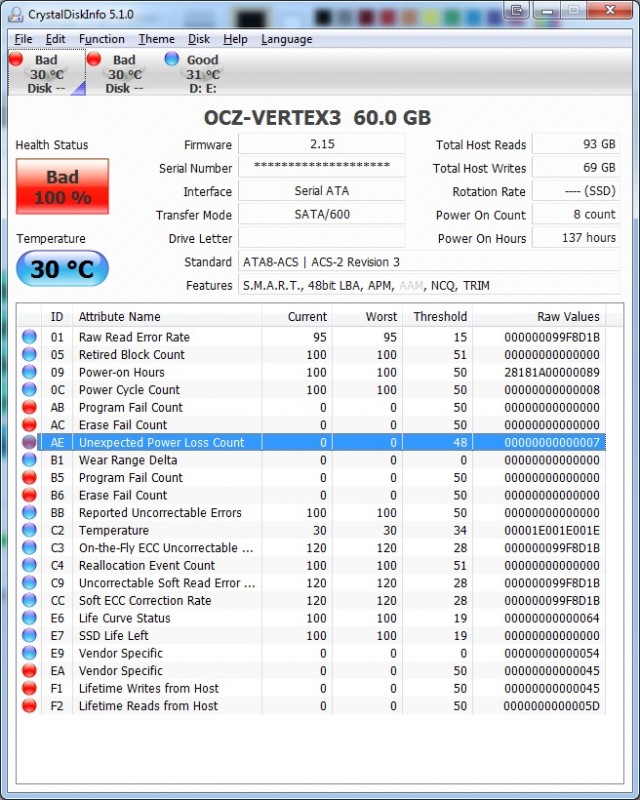Click the Total Host Reads 93 GB value
The height and width of the screenshot is (800, 640).
point(576,144)
